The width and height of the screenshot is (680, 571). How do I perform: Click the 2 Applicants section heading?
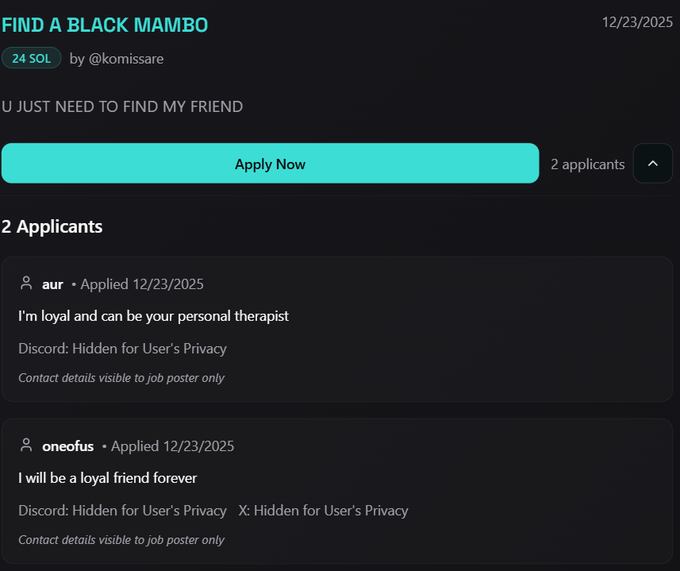(x=52, y=226)
